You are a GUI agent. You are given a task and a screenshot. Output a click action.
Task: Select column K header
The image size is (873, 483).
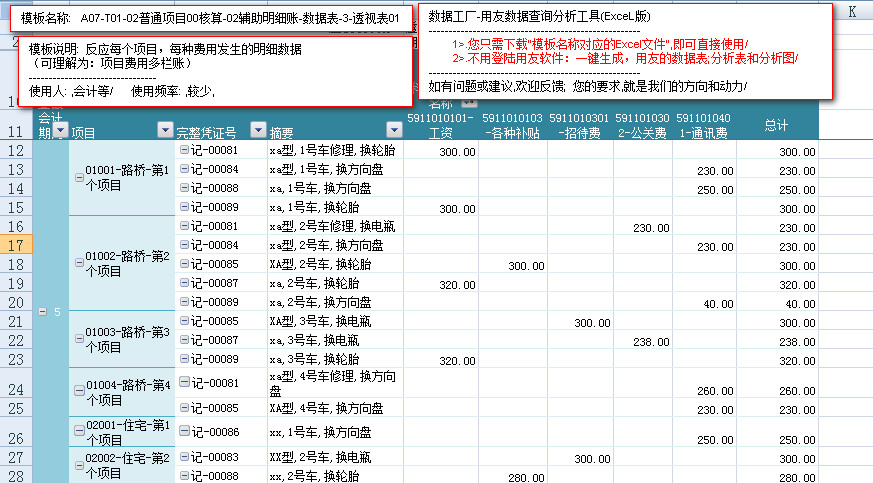[x=851, y=12]
